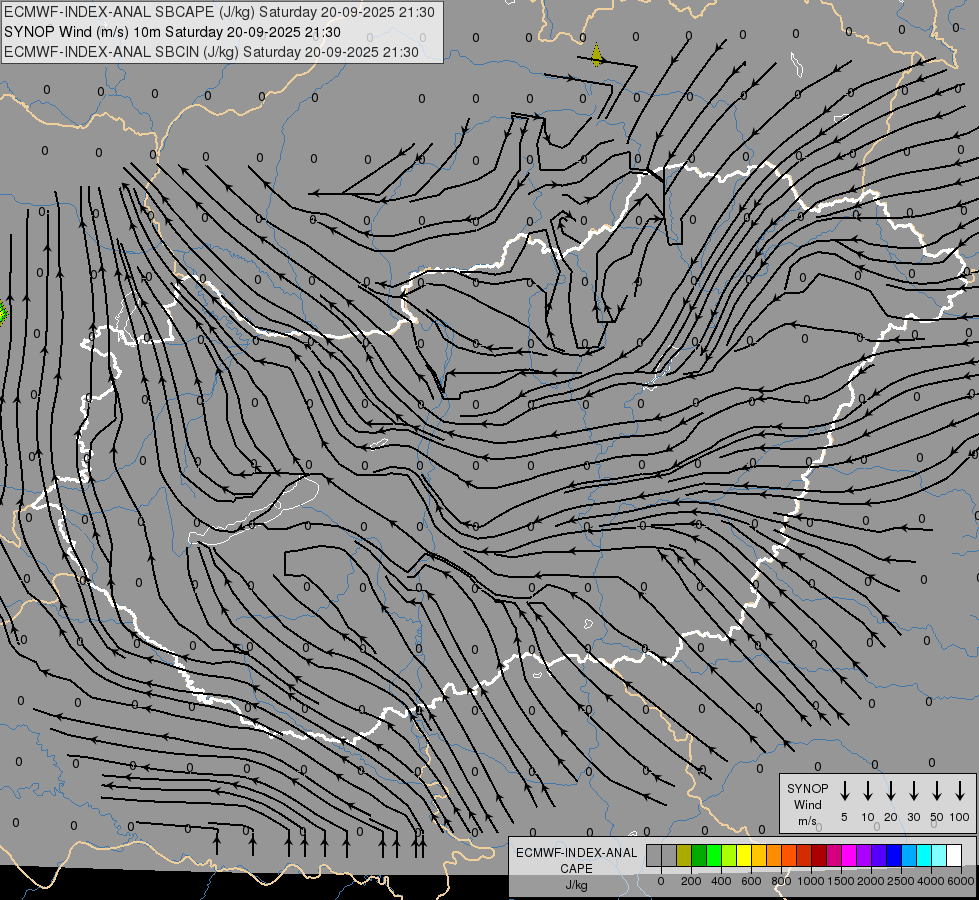Click the Lake Balaton outline on the map
979x900 pixels.
(x=255, y=510)
